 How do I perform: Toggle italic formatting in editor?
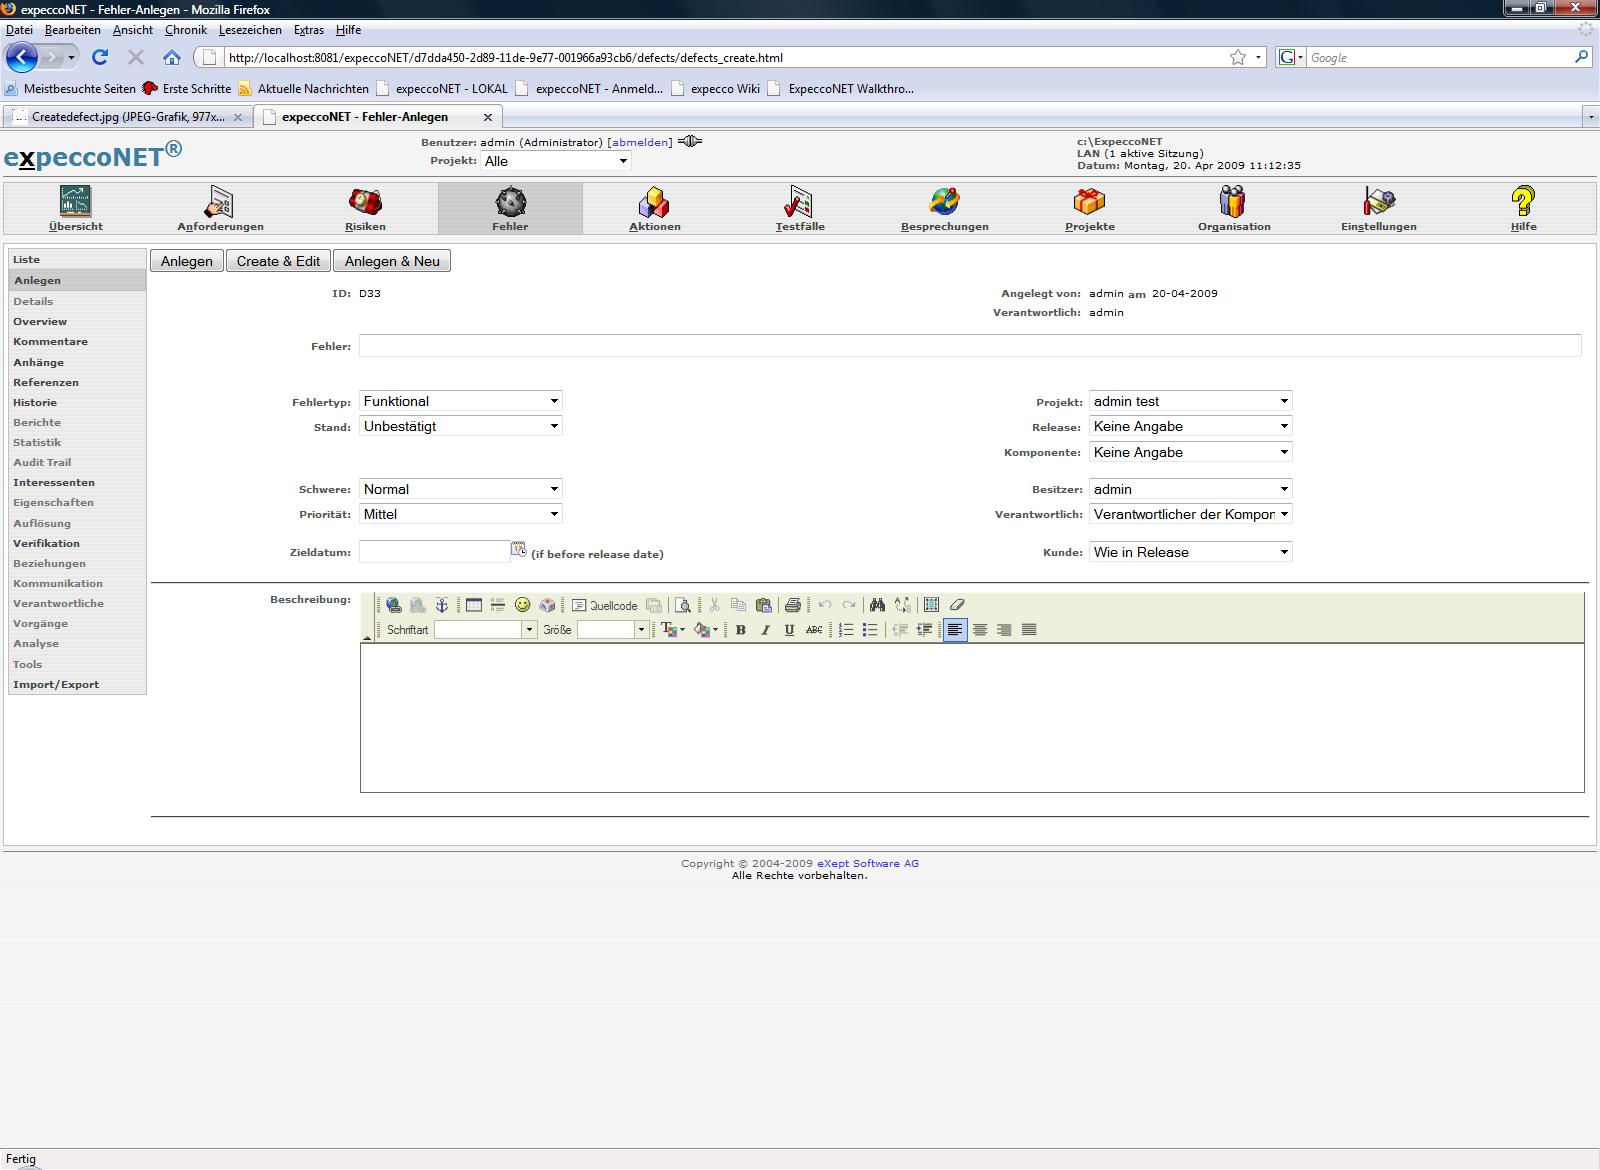765,630
